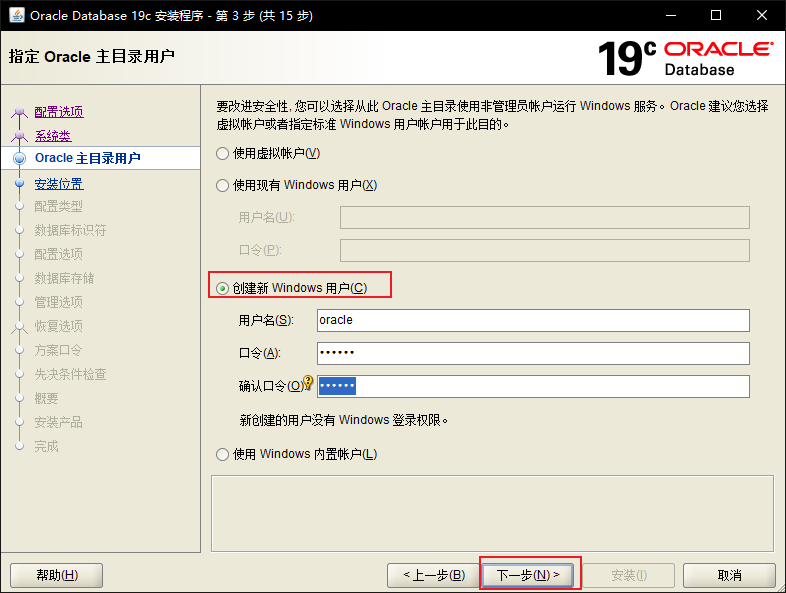786x593 pixels.
Task: Go back with 上一步(B) button
Action: 434,575
